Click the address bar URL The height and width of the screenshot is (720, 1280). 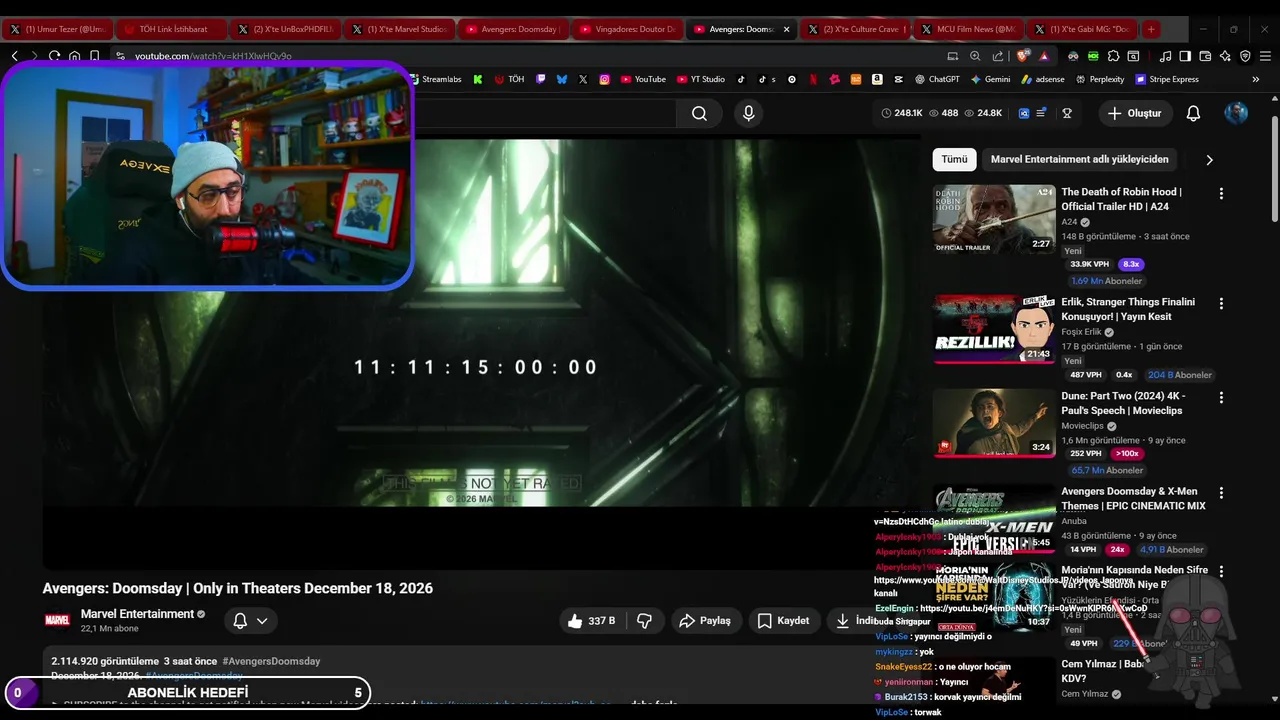[x=213, y=56]
